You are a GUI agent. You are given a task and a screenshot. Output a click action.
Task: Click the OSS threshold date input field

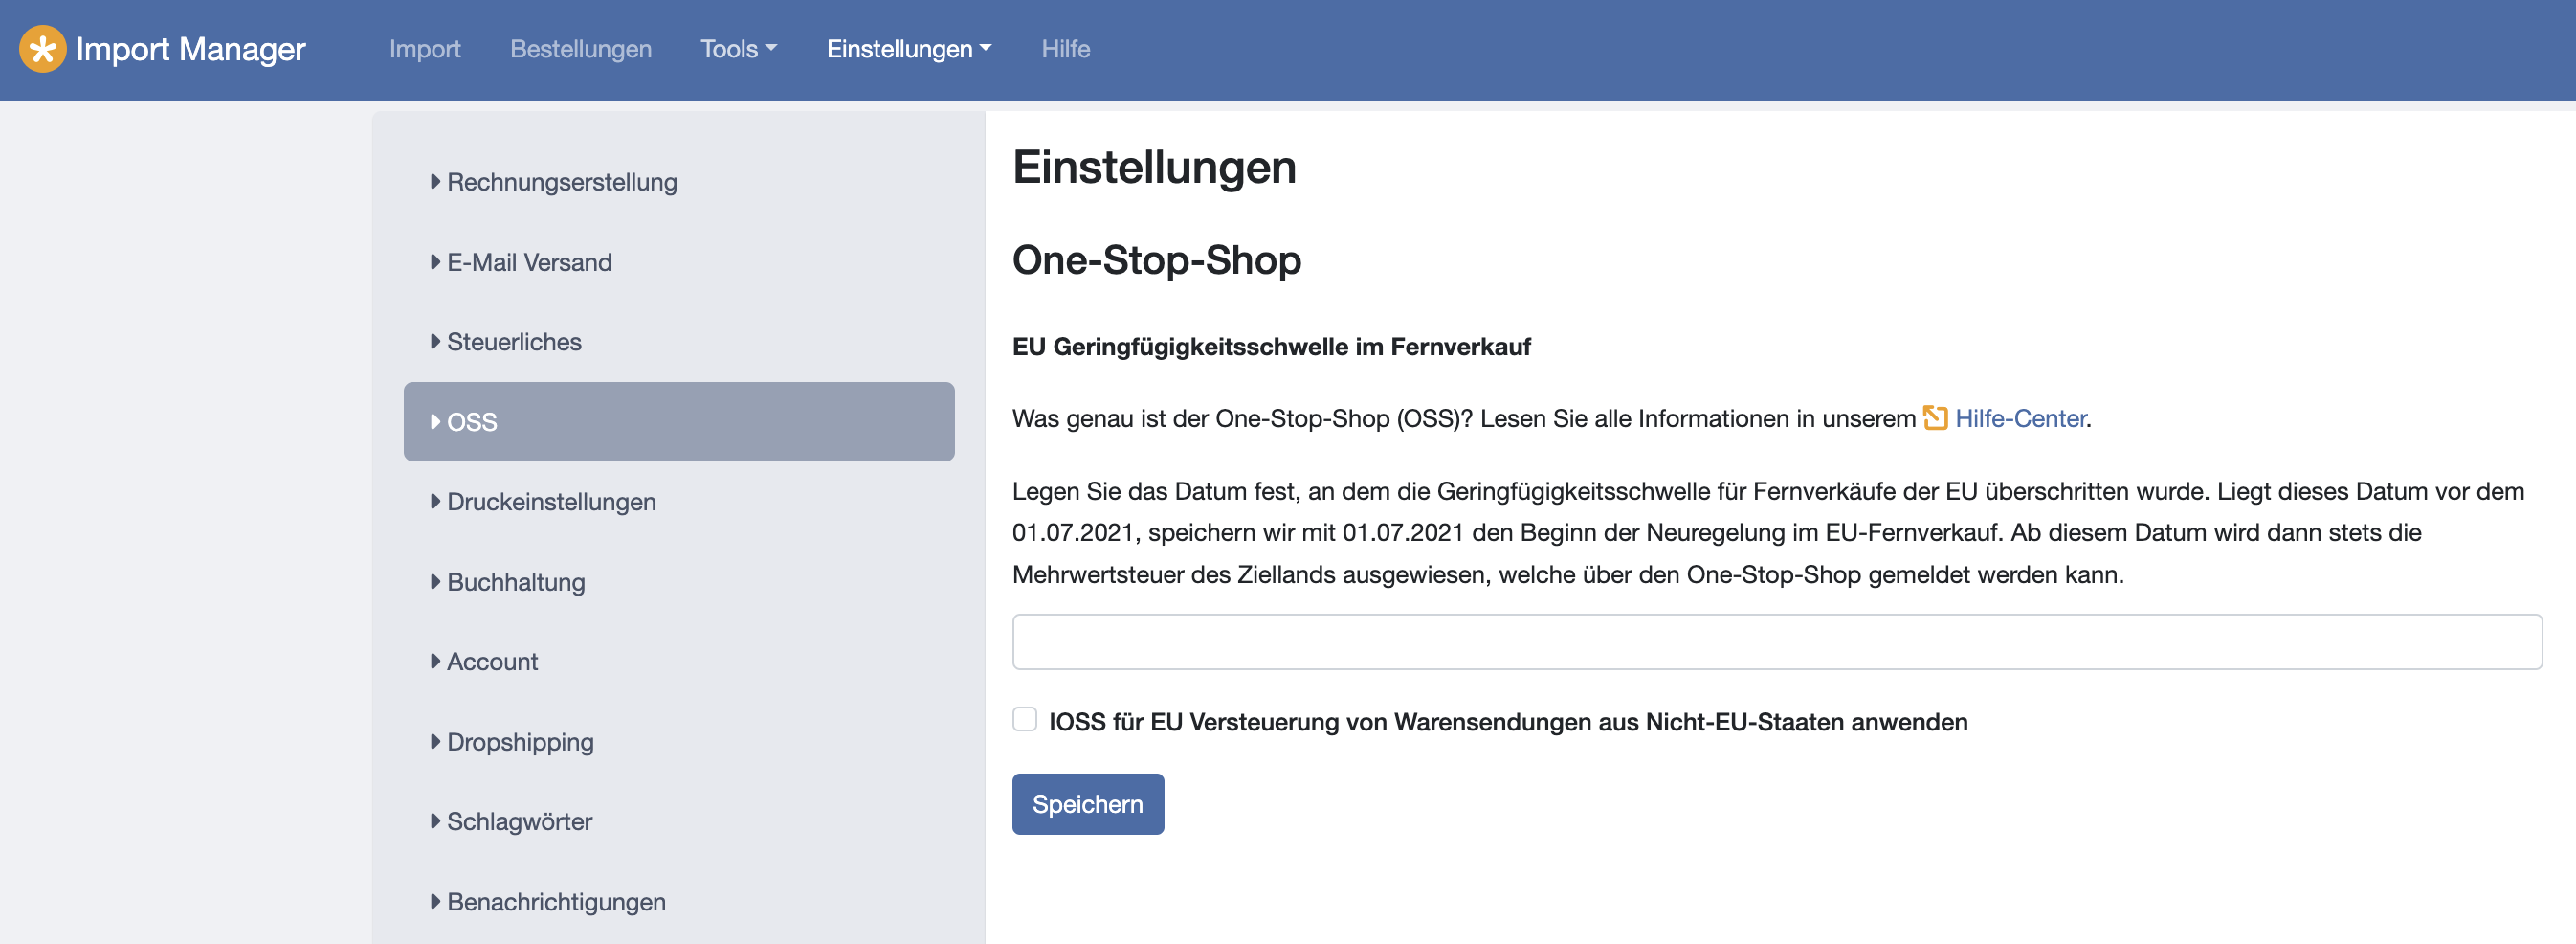coord(1776,642)
